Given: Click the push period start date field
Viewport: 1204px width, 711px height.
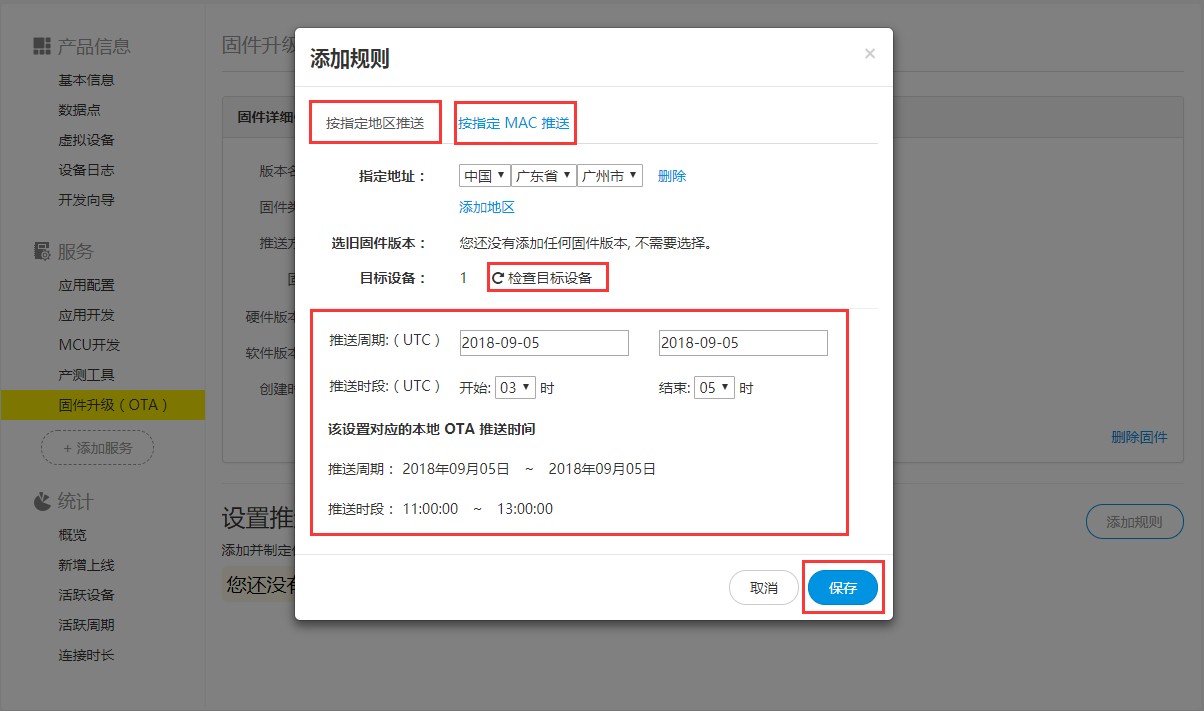Looking at the screenshot, I should click(x=544, y=343).
